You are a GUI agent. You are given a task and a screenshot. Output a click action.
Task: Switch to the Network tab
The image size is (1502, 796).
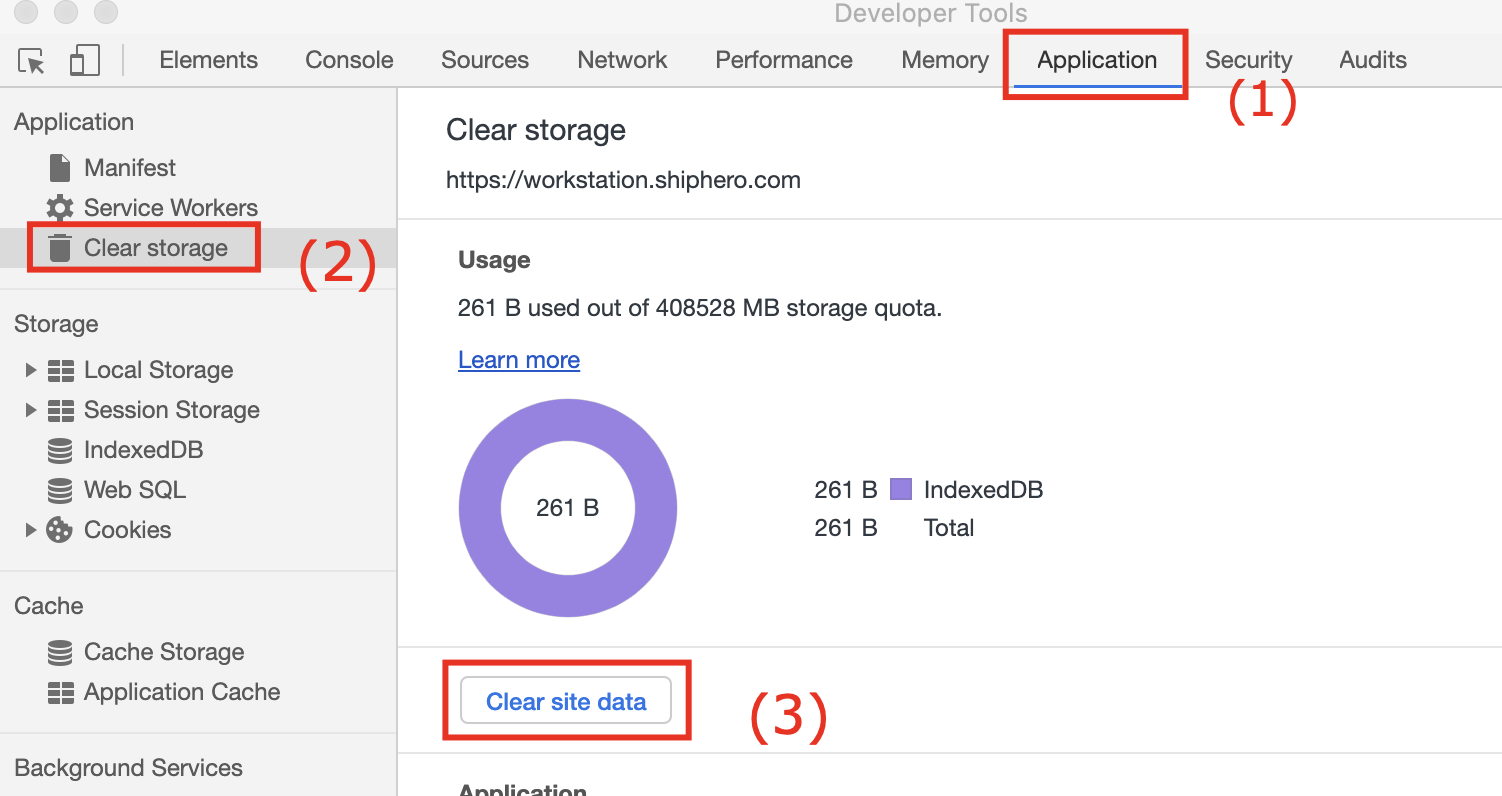pyautogui.click(x=622, y=60)
